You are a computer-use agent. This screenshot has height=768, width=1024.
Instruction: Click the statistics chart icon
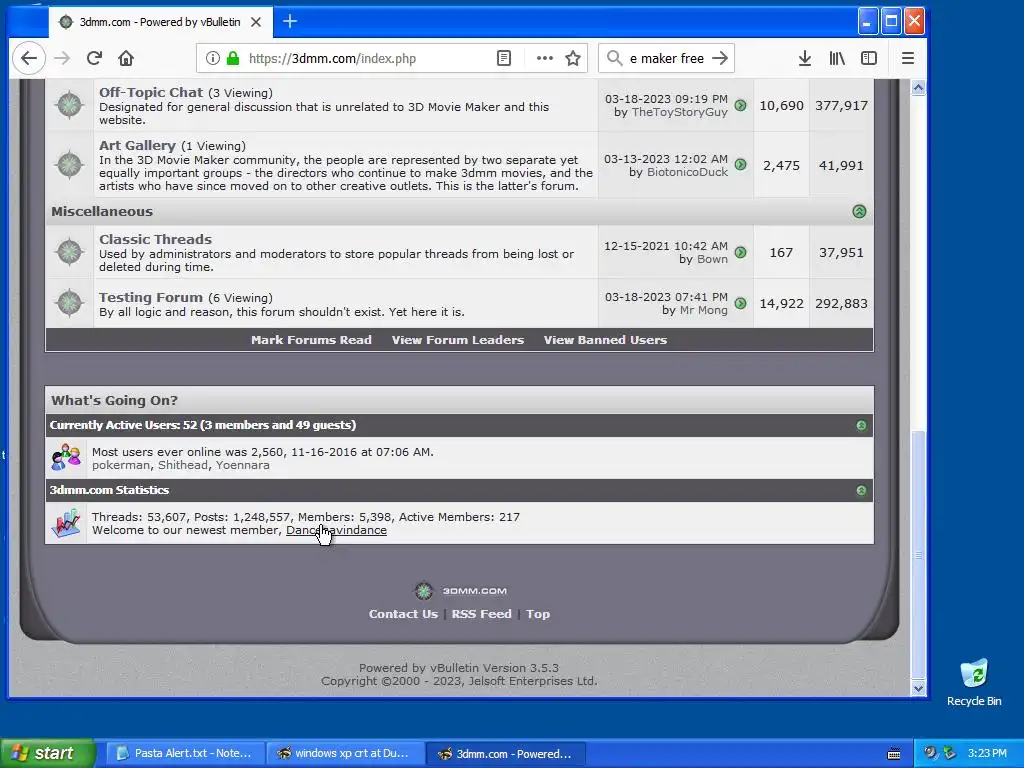(66, 522)
